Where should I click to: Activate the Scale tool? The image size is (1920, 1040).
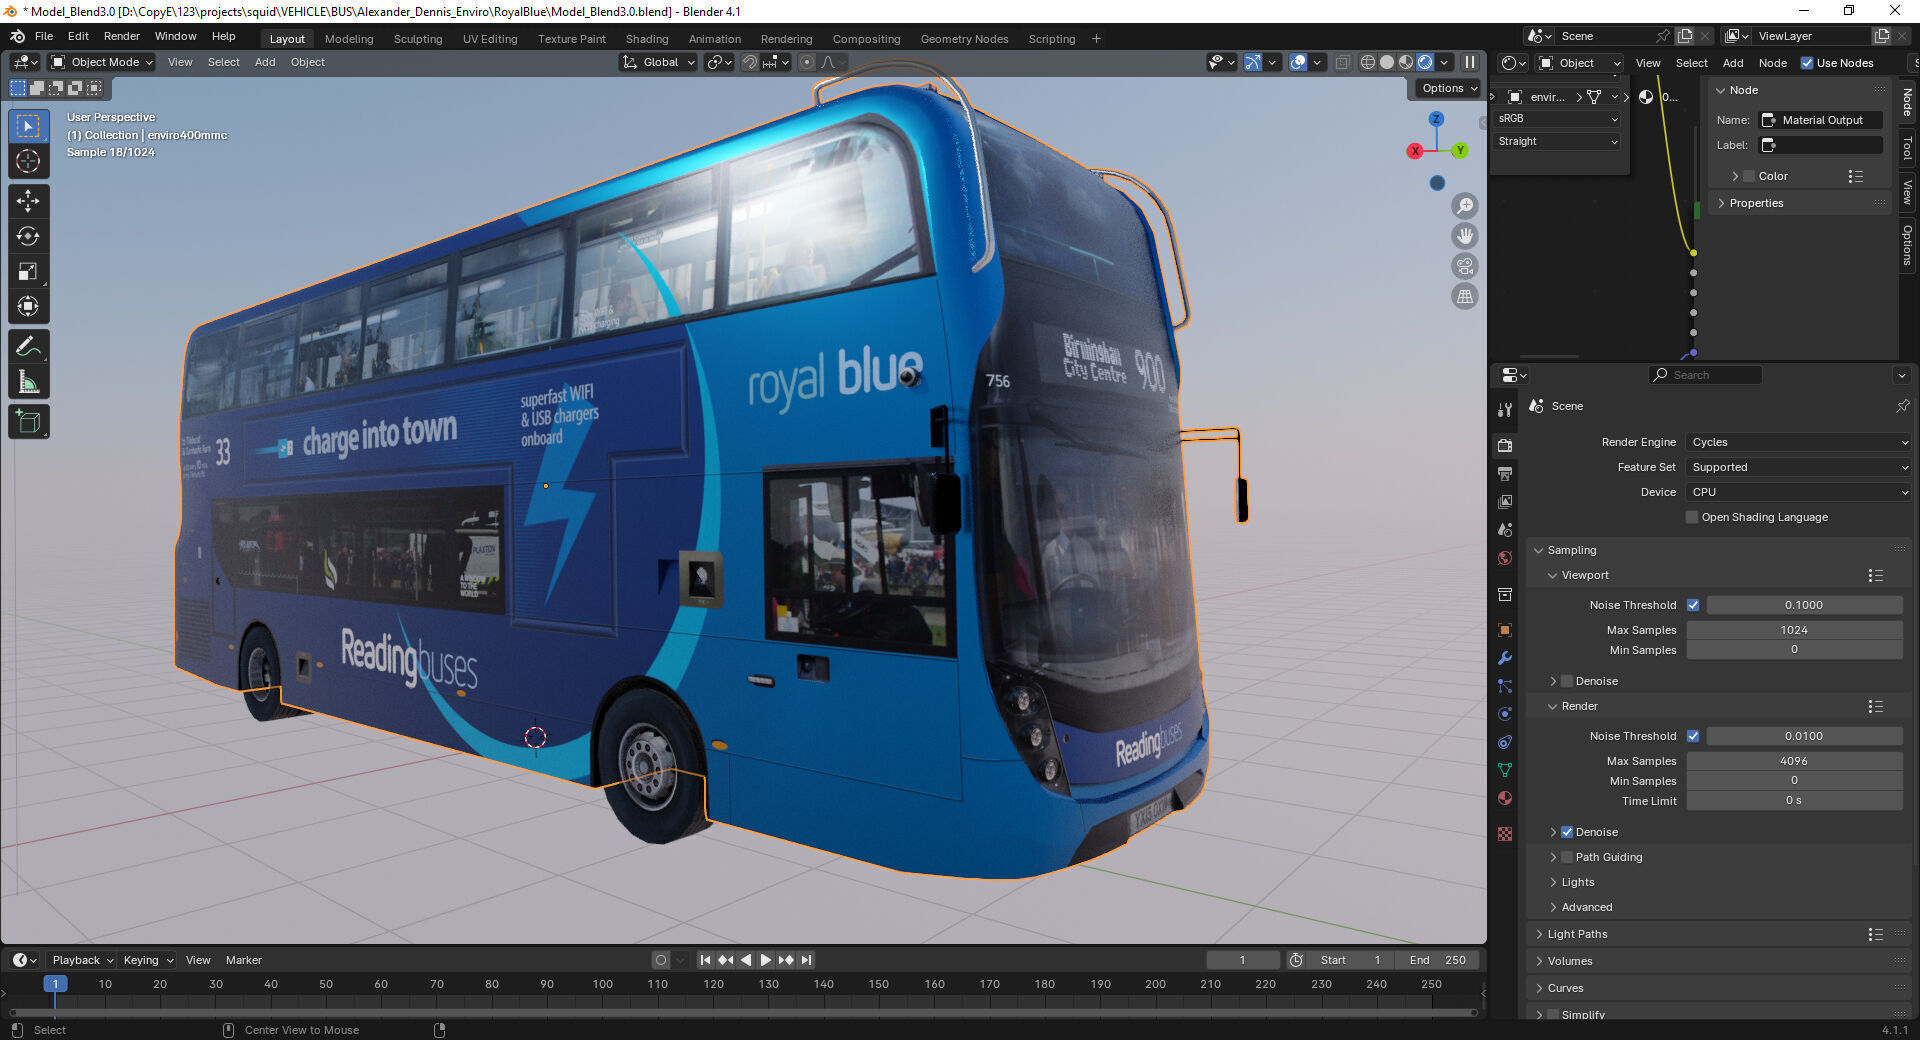28,271
